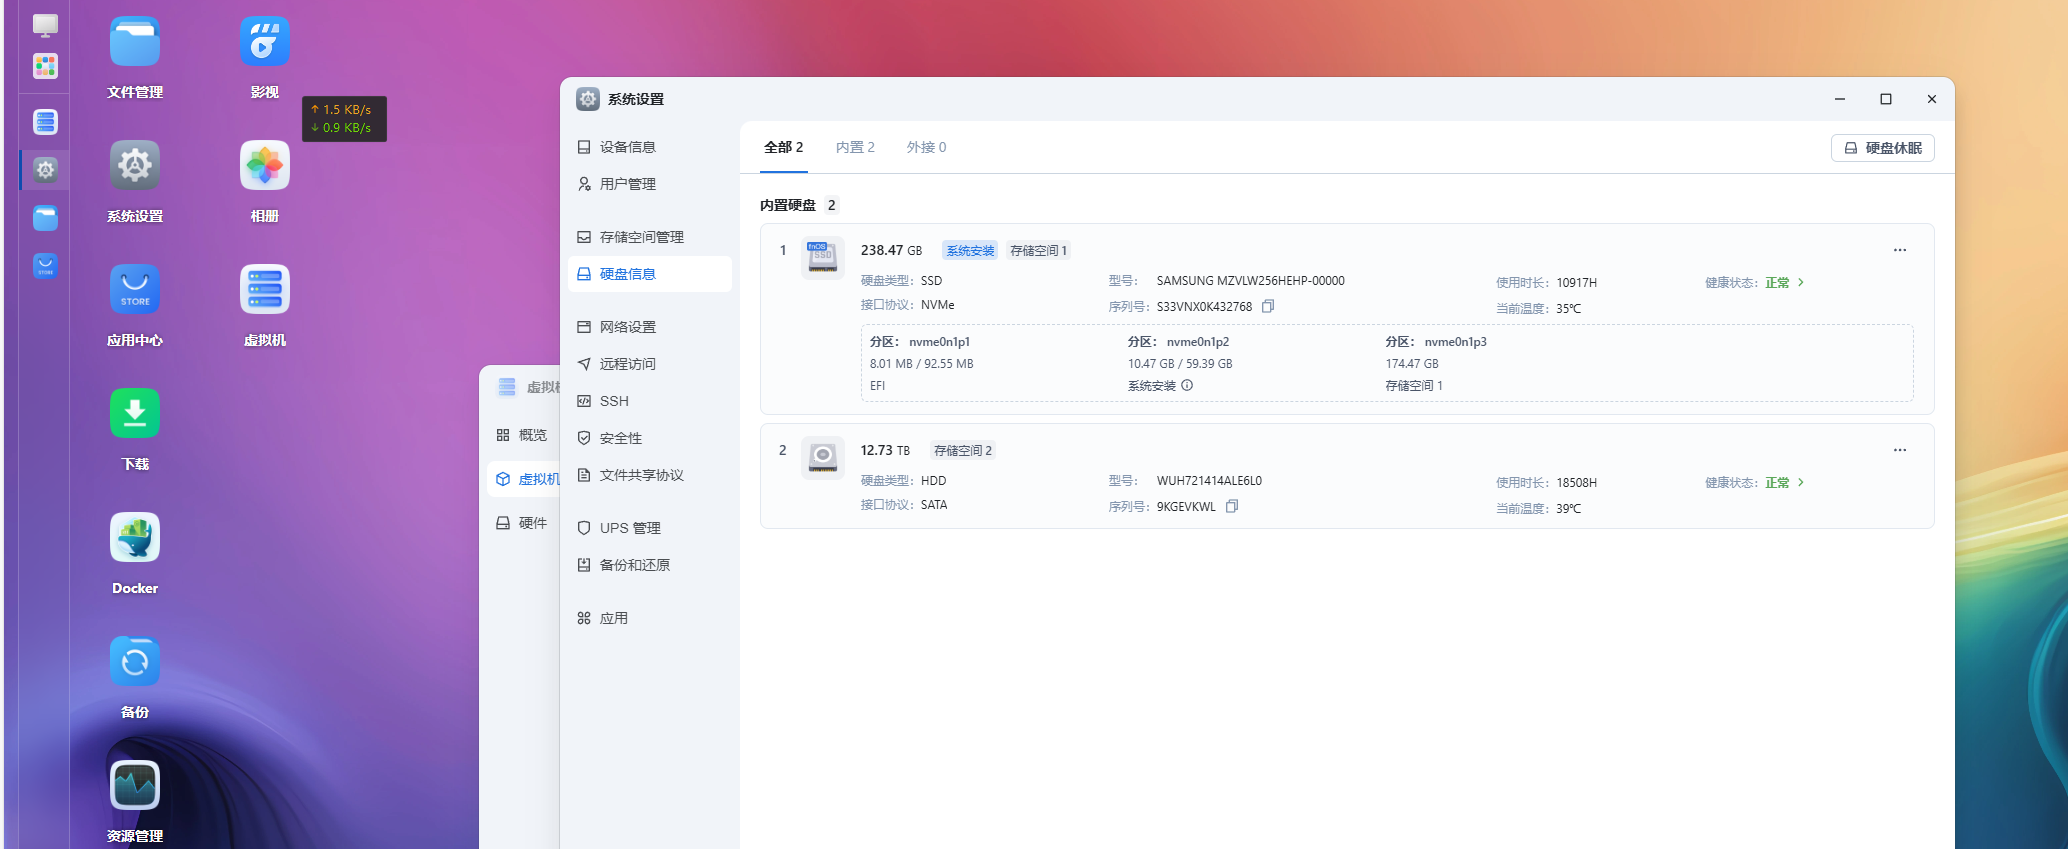Image resolution: width=2068 pixels, height=849 pixels.
Task: Select 网络设置 in the settings sidebar
Action: [627, 327]
